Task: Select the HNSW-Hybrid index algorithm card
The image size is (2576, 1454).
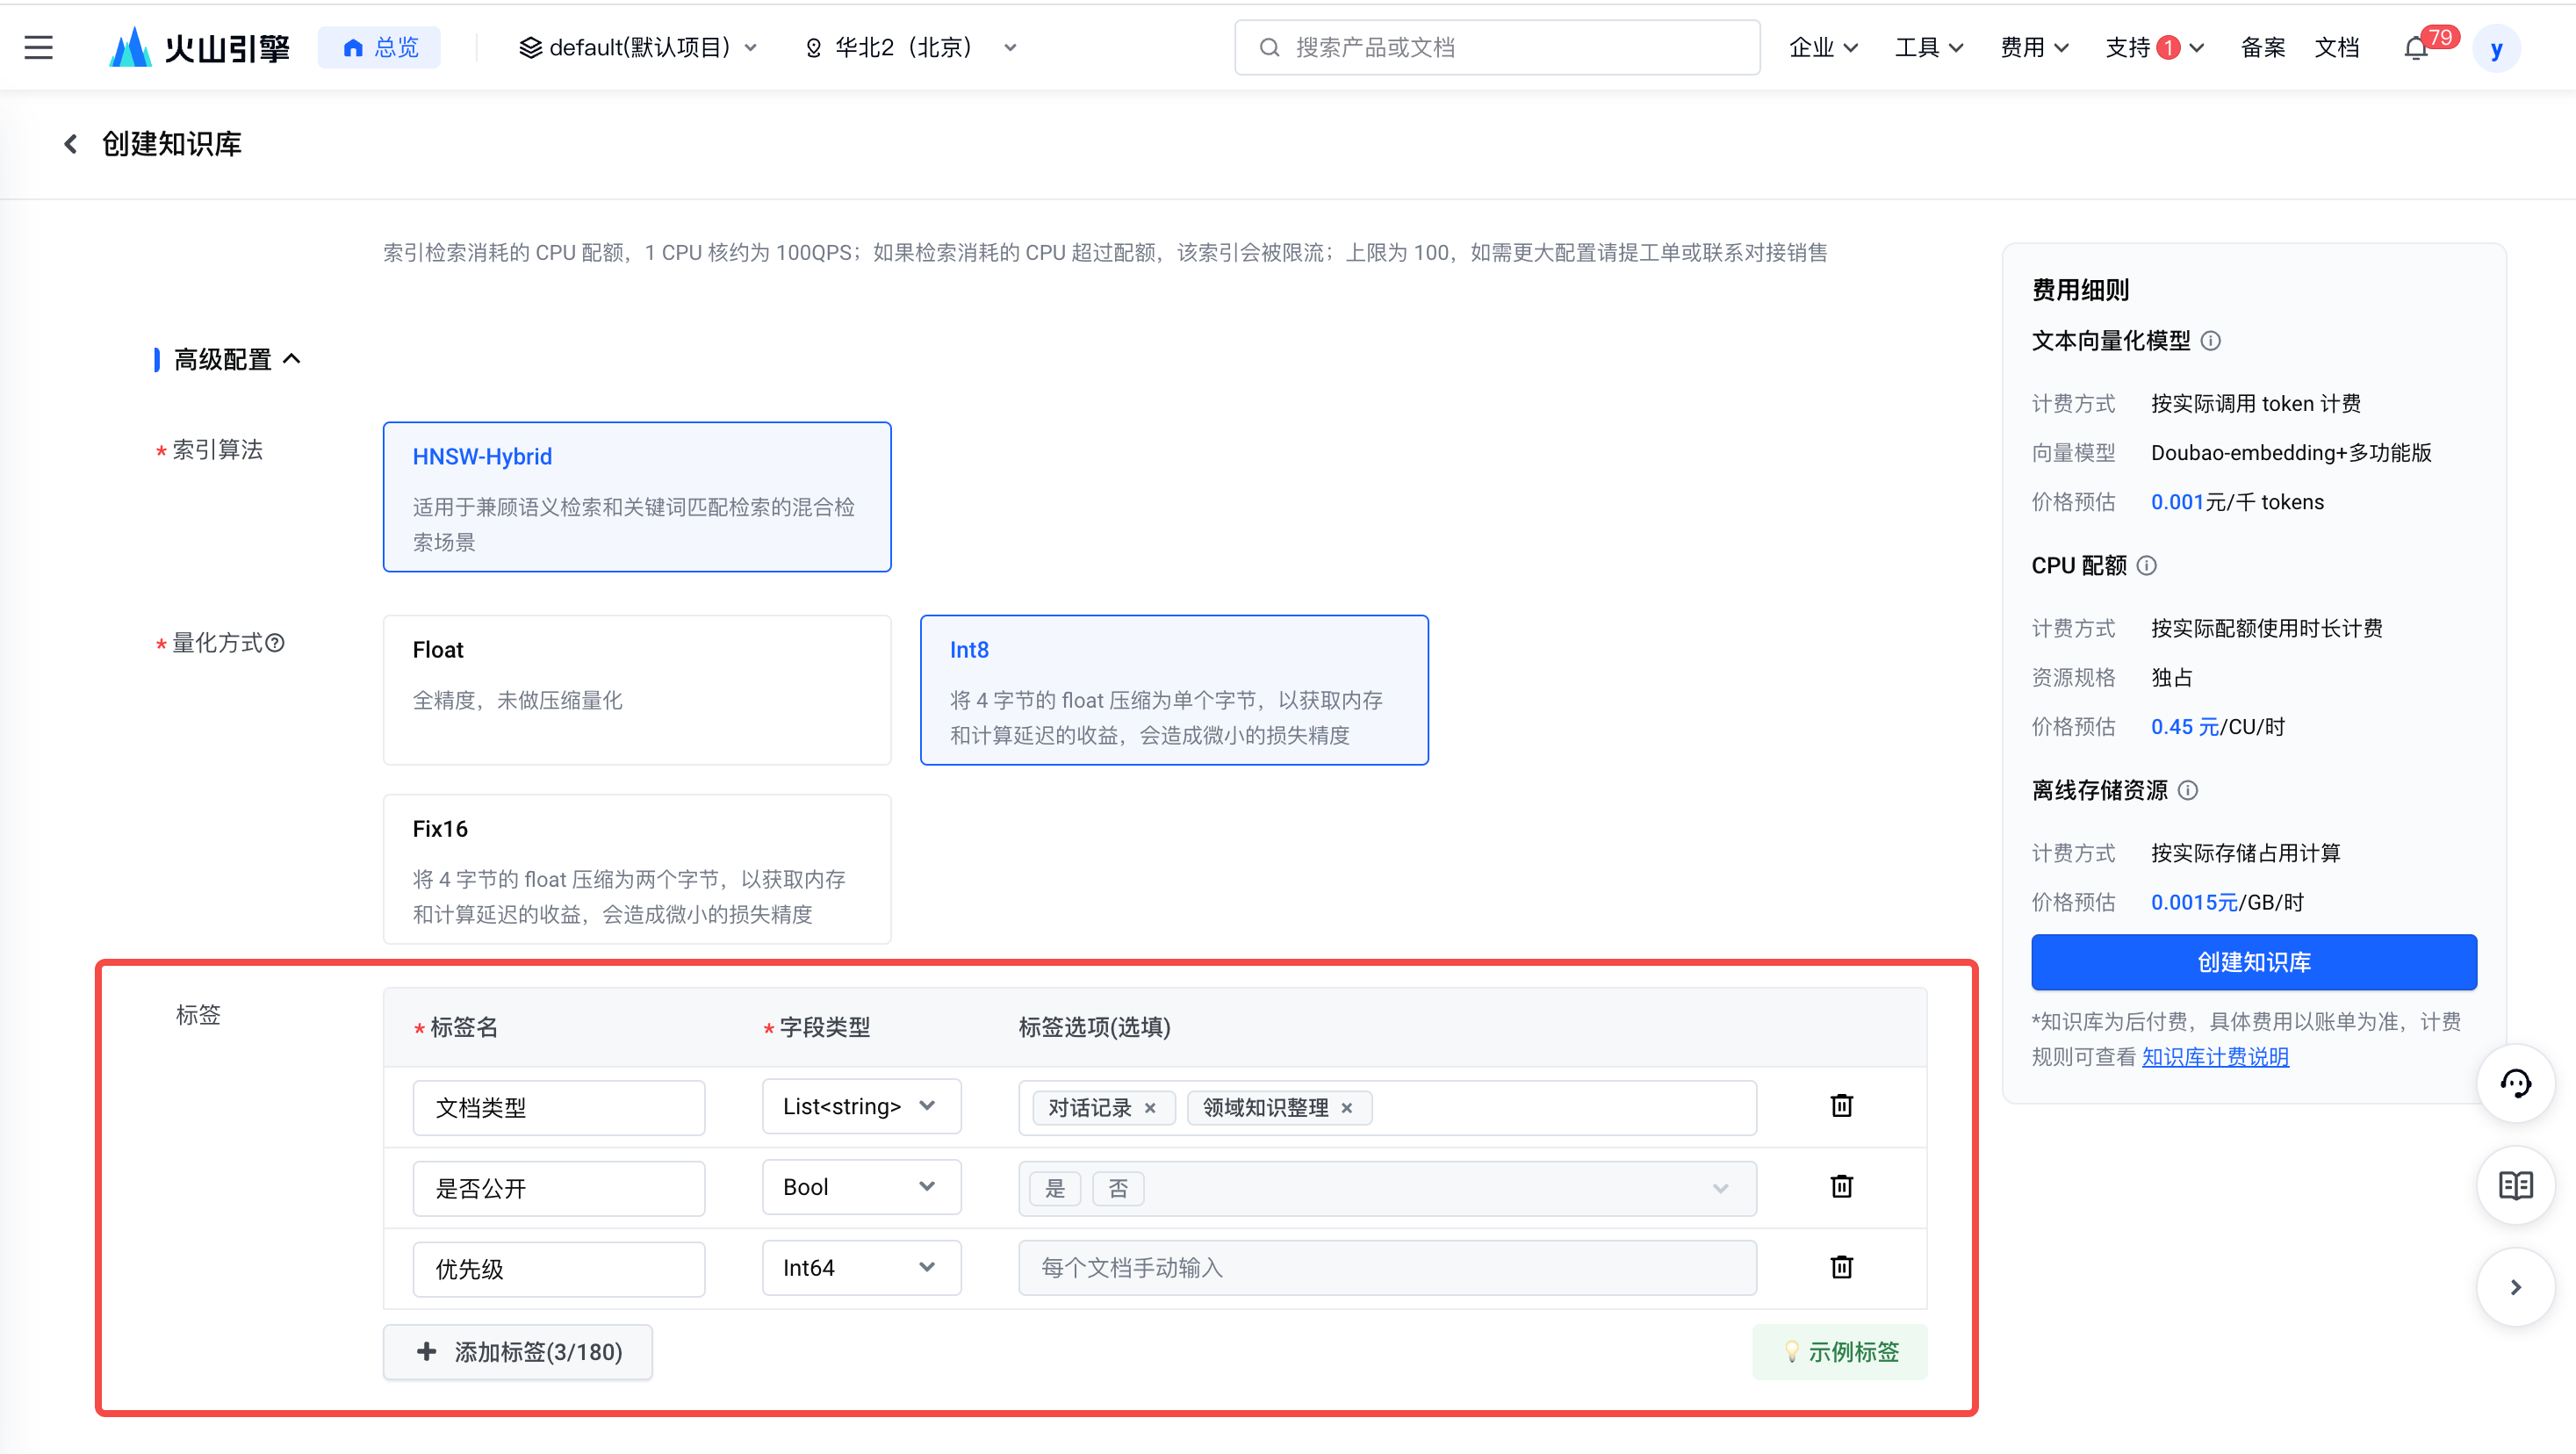Action: click(x=637, y=496)
